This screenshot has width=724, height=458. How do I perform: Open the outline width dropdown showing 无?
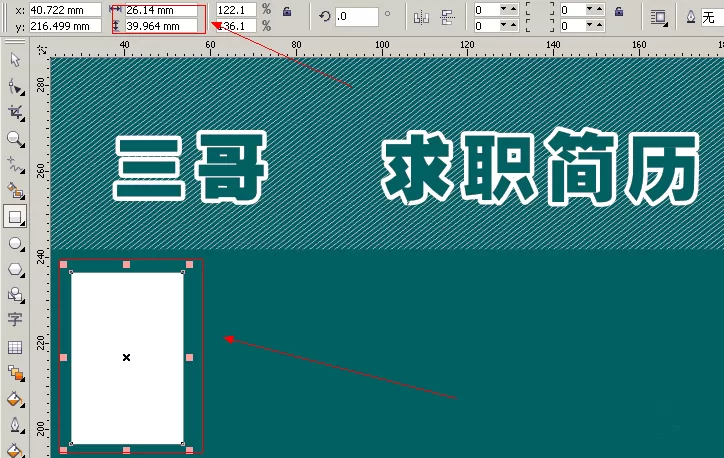pyautogui.click(x=712, y=18)
